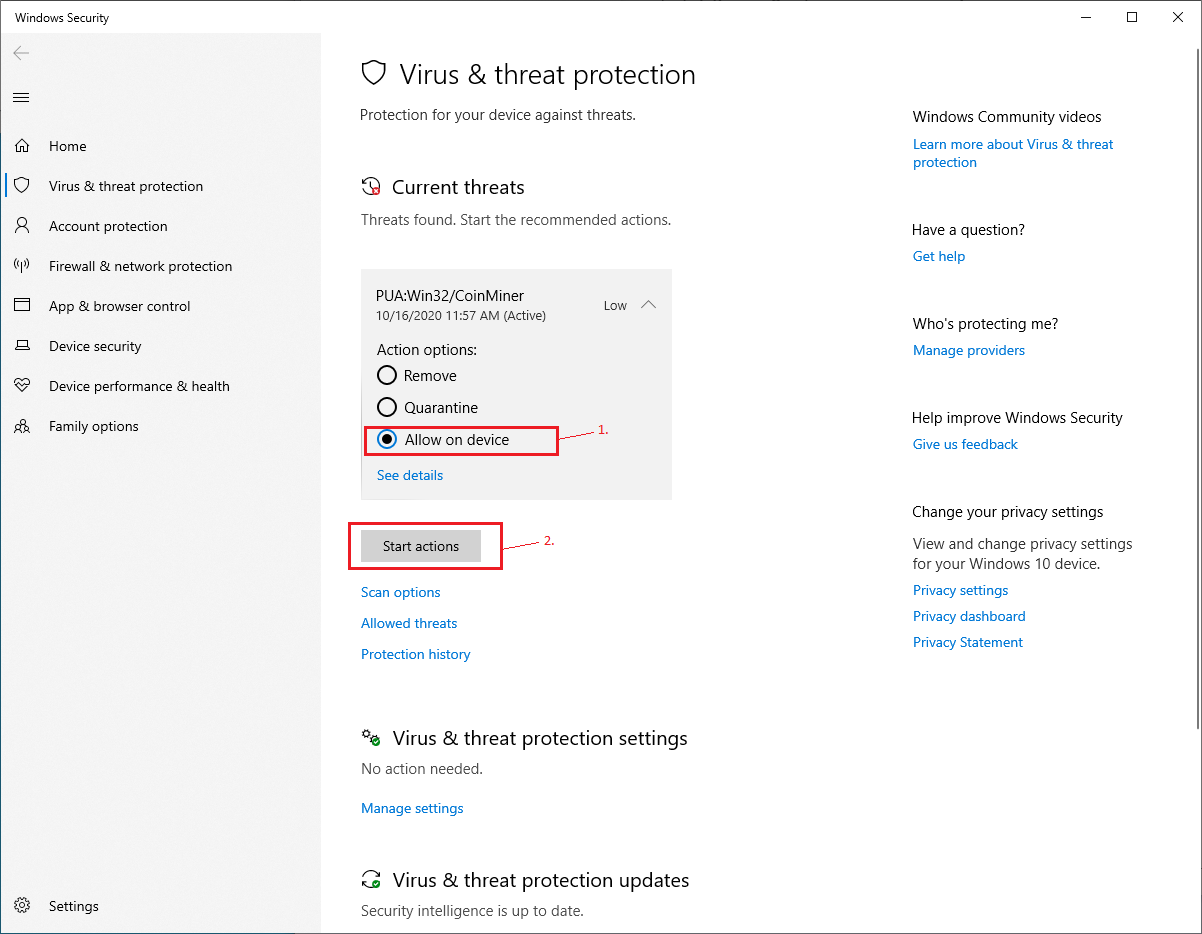The image size is (1202, 934).
Task: Click the Device performance & health heart icon
Action: click(x=22, y=386)
